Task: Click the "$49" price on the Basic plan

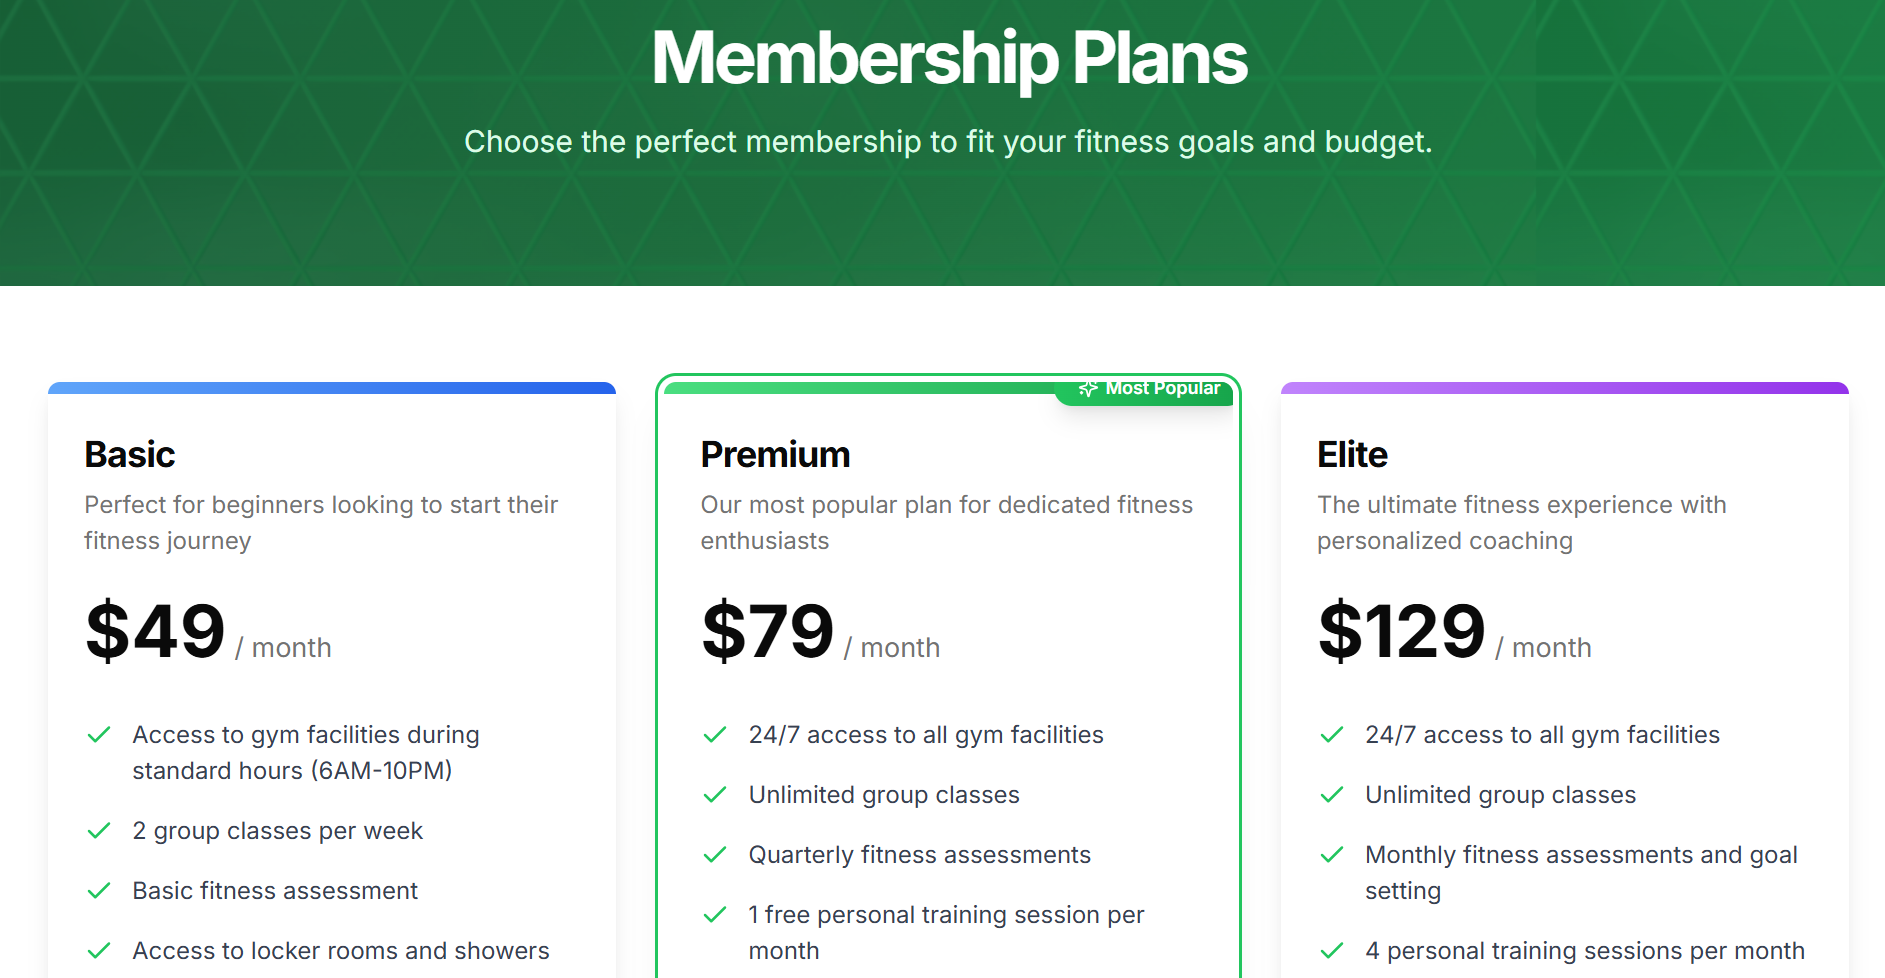Action: 154,630
